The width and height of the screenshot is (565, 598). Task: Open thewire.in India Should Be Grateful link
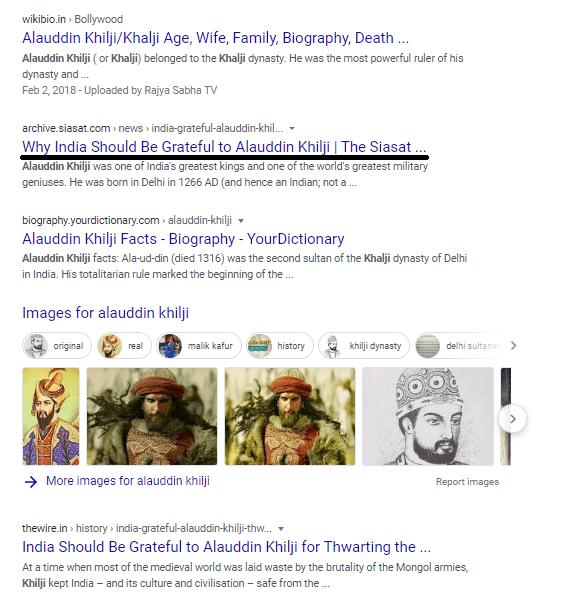point(226,547)
